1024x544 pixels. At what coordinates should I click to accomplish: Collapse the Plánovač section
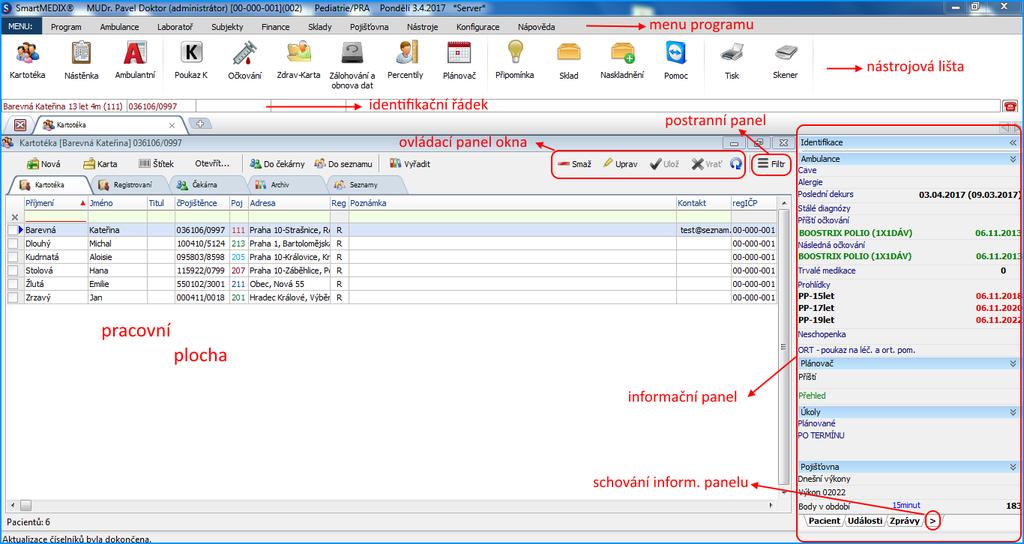click(x=1013, y=363)
